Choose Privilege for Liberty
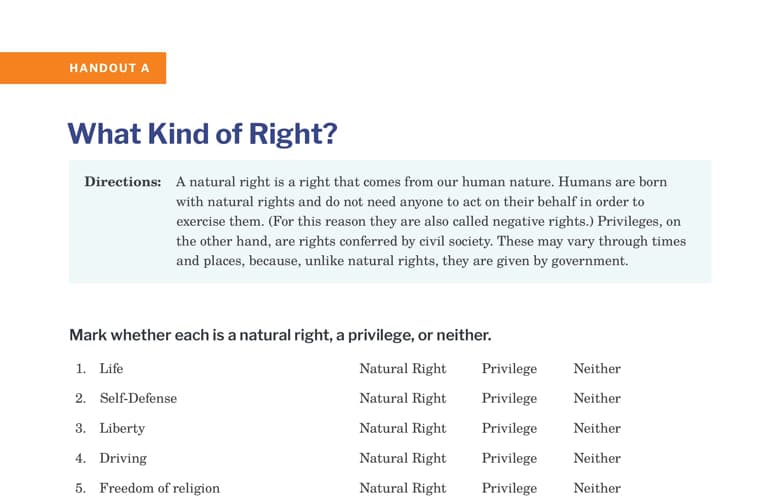The width and height of the screenshot is (780, 500). (x=509, y=428)
